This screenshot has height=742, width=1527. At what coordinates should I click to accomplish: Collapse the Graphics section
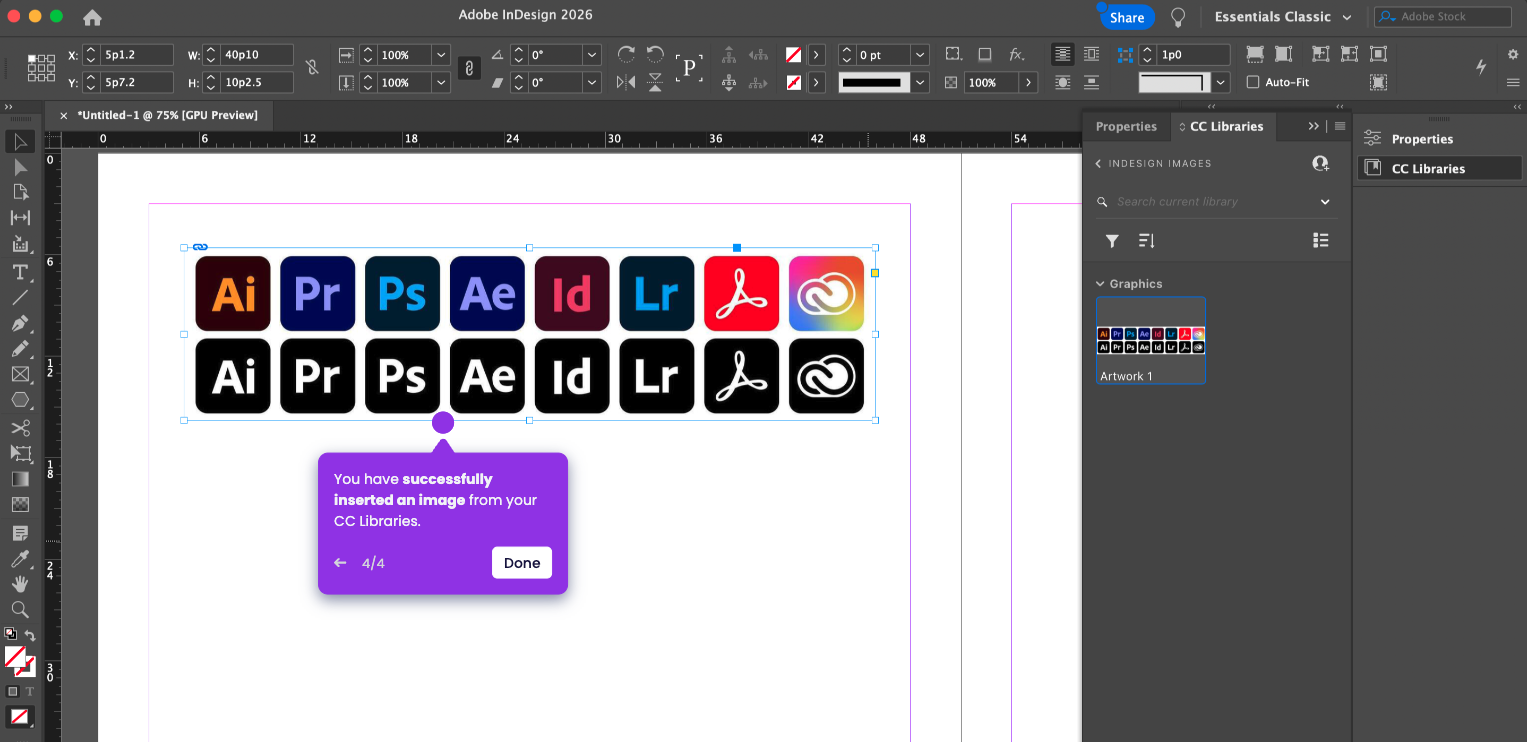pyautogui.click(x=1101, y=284)
